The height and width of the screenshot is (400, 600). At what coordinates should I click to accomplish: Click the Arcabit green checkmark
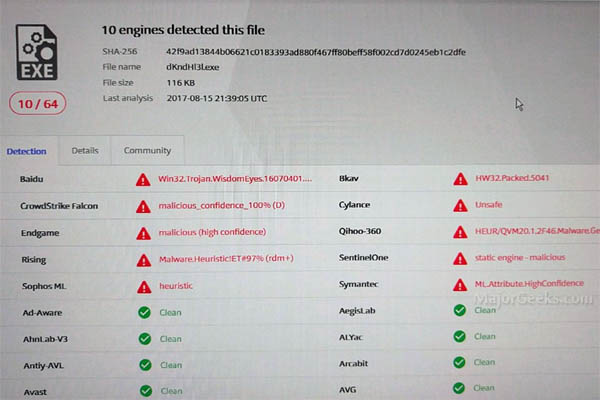click(x=459, y=362)
